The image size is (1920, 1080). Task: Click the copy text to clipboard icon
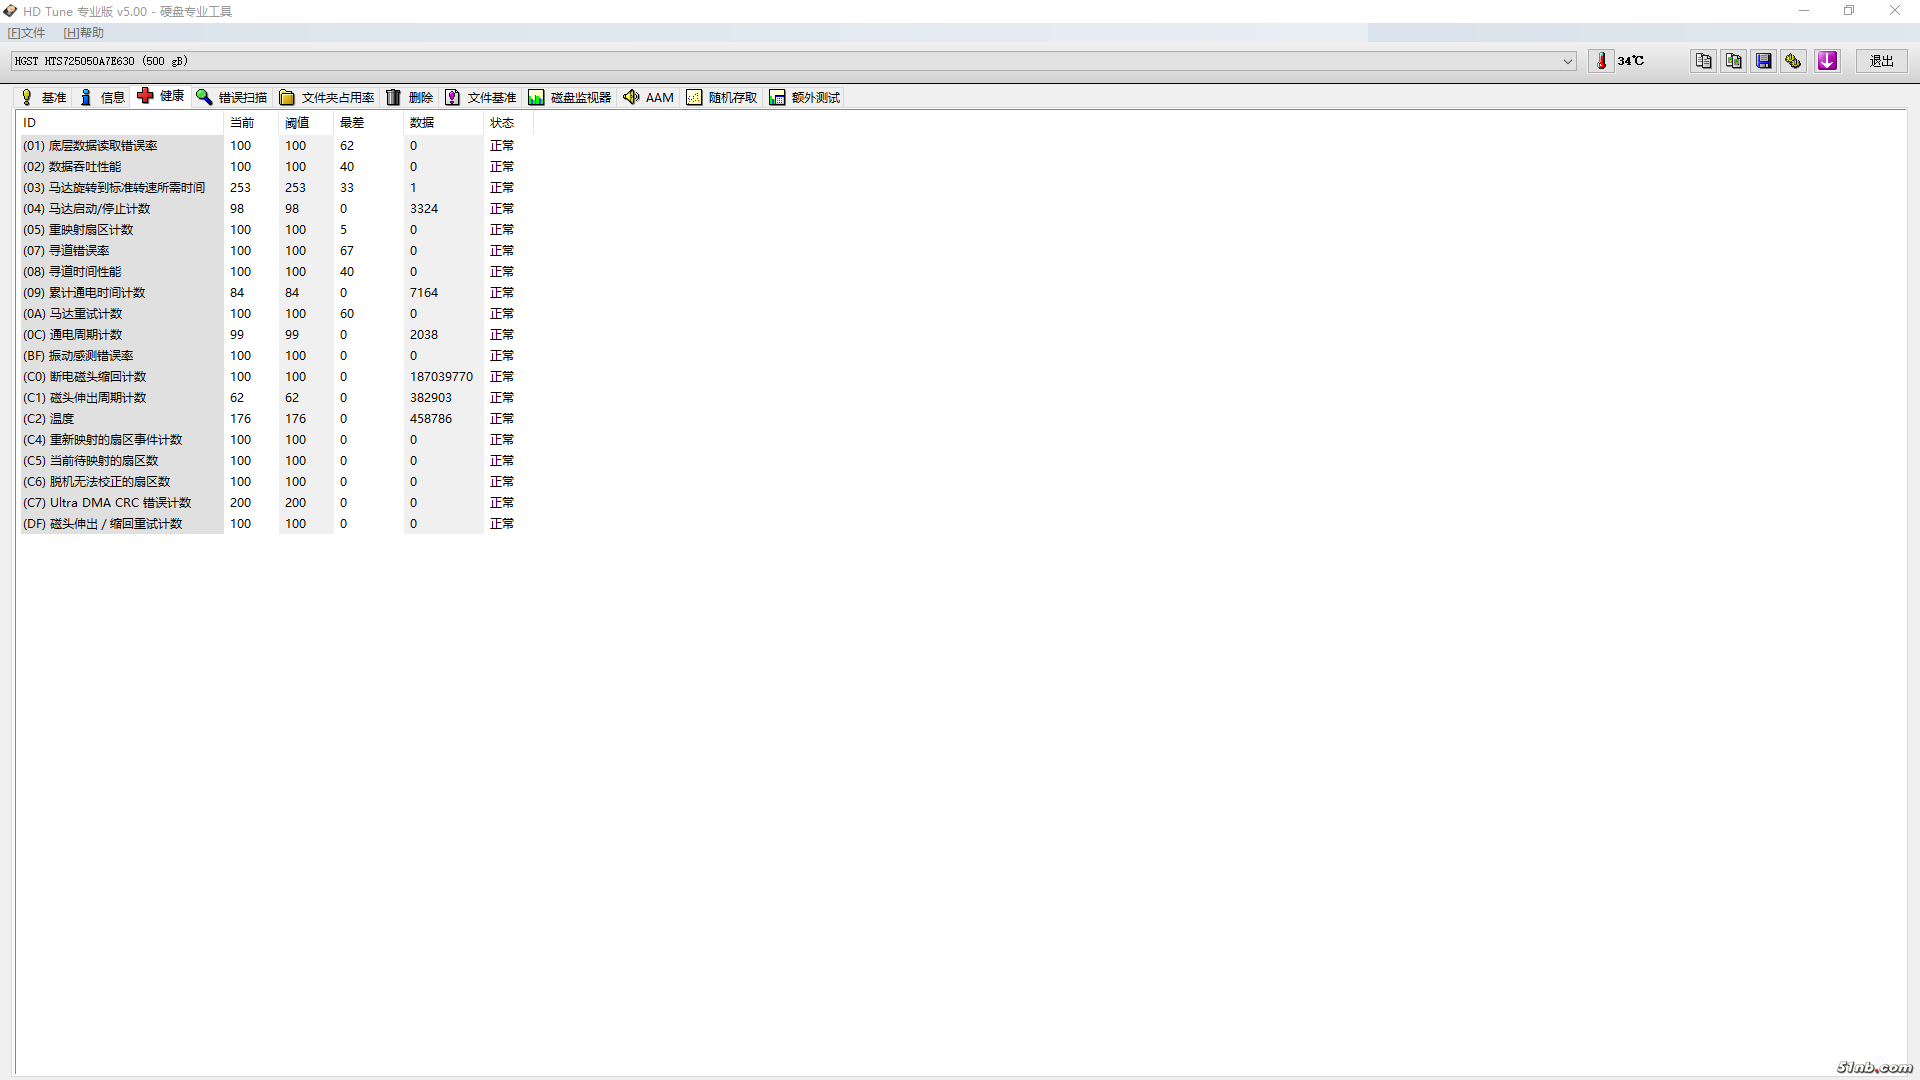coord(1703,61)
